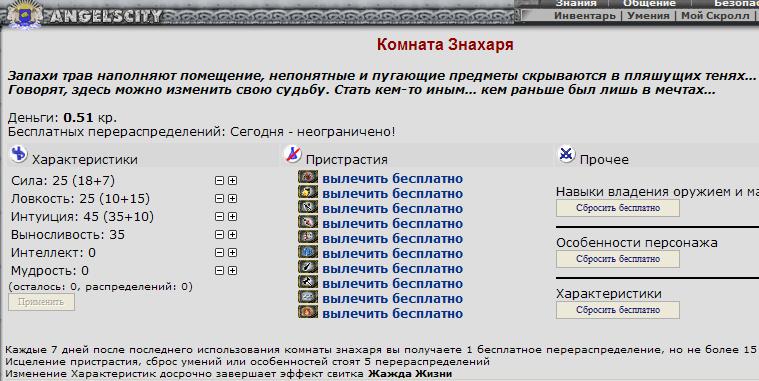The image size is (759, 381).
Task: Click the 'Мудрость: 0' stat label
Action: [50, 271]
